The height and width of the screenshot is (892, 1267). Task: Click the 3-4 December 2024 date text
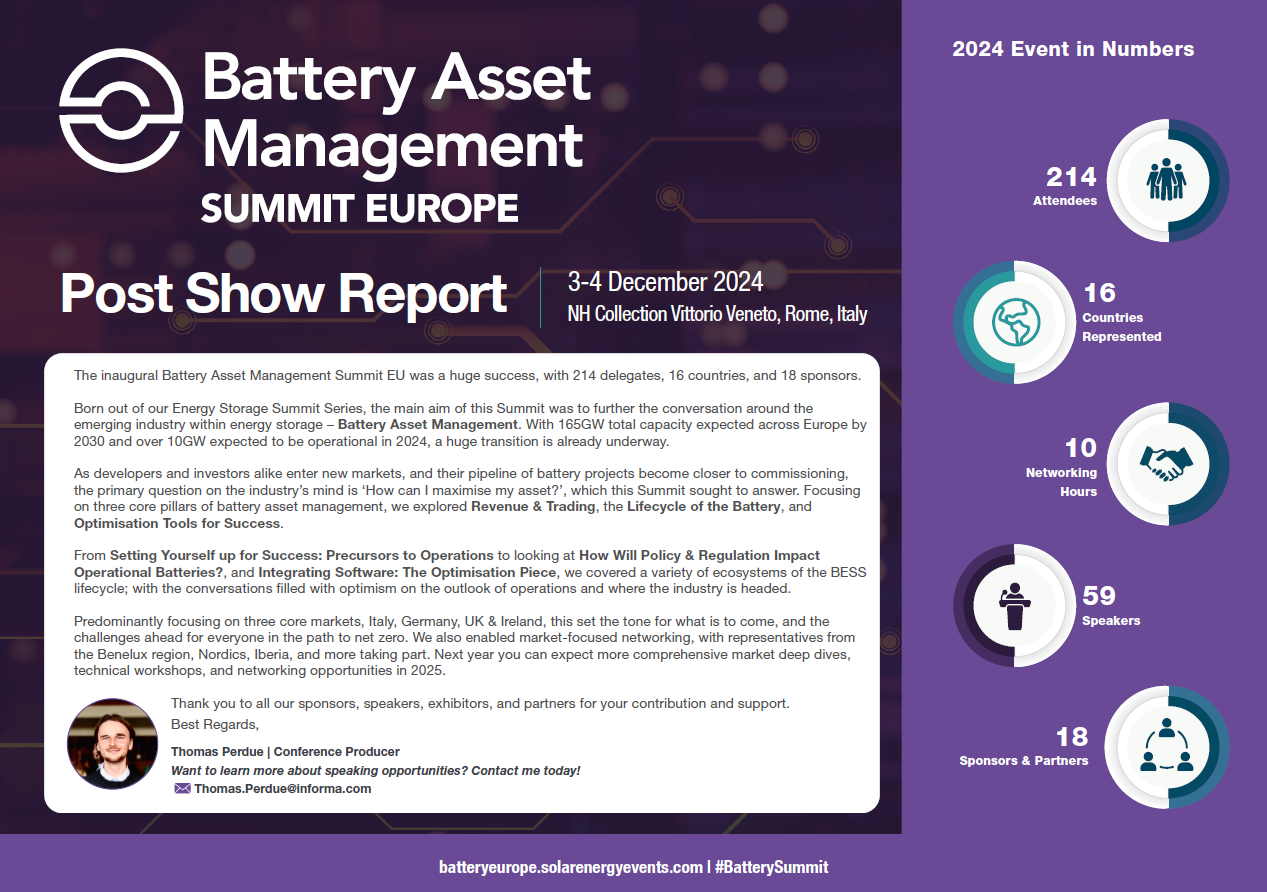[665, 281]
